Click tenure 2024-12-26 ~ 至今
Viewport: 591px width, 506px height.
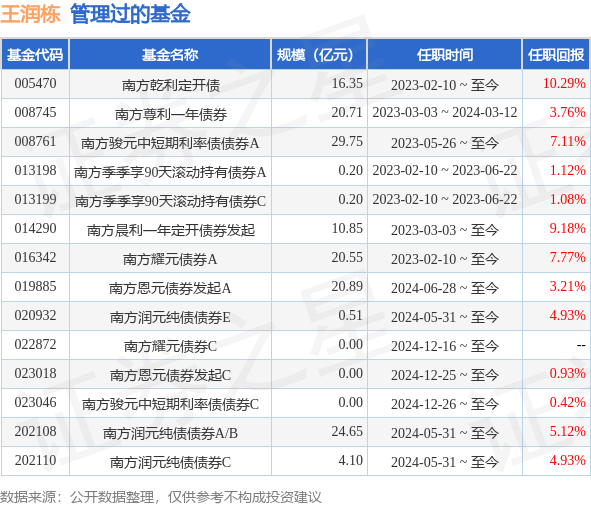coord(445,405)
